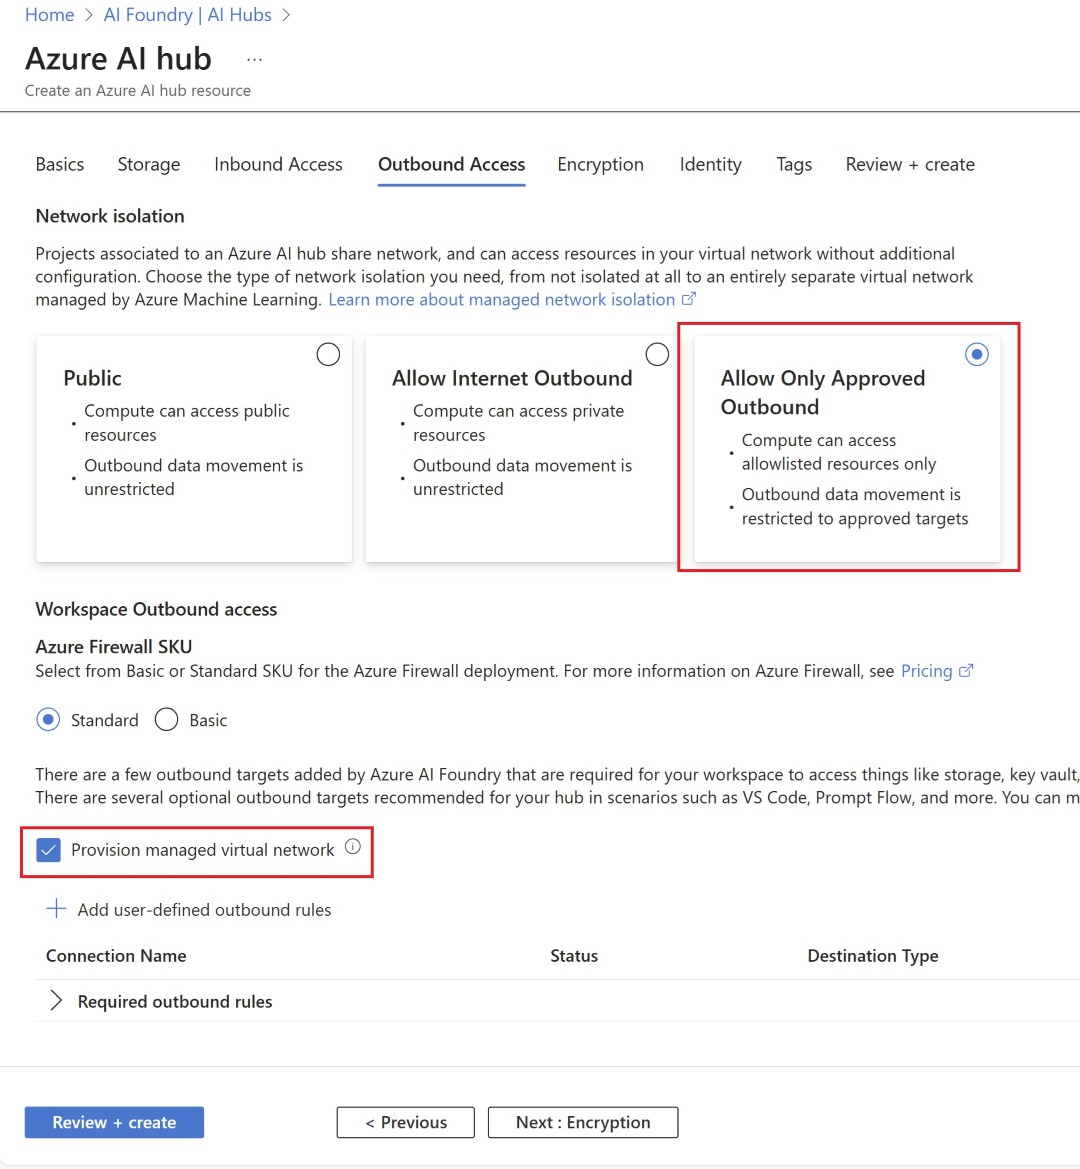
Task: Click the plus icon to add outbound rules
Action: point(56,909)
